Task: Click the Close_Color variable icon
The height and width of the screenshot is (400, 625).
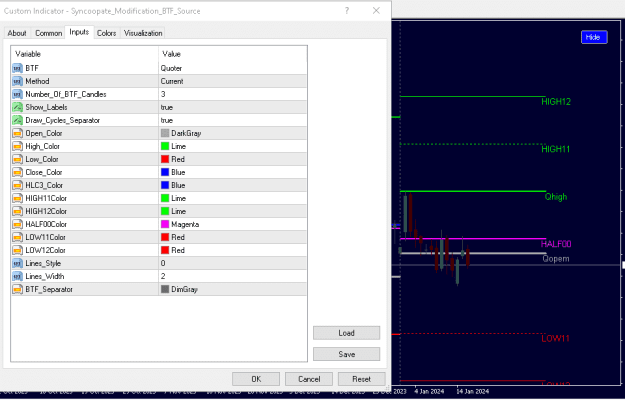Action: [17, 173]
